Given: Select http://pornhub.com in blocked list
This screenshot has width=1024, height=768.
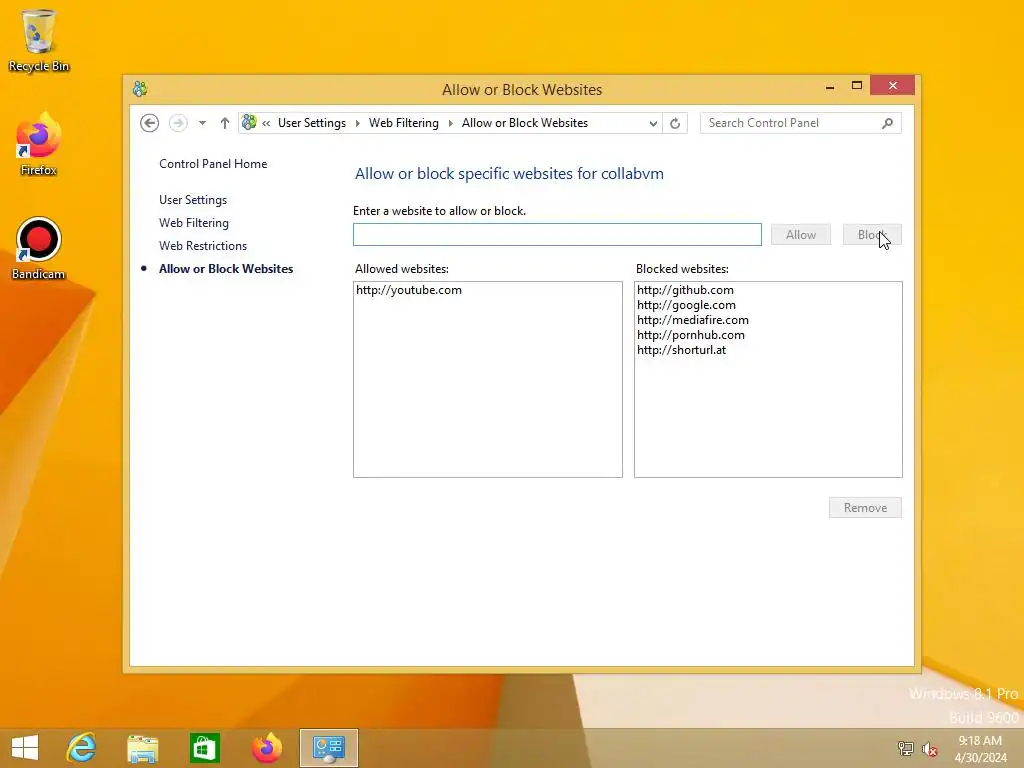Looking at the screenshot, I should point(690,335).
